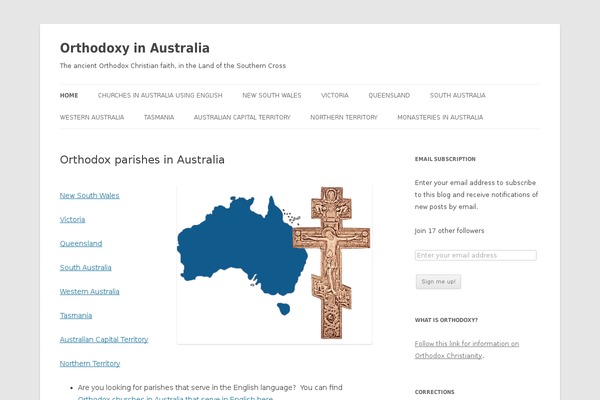Open Churches in Australia Using English menu
The height and width of the screenshot is (400, 600).
tap(160, 95)
